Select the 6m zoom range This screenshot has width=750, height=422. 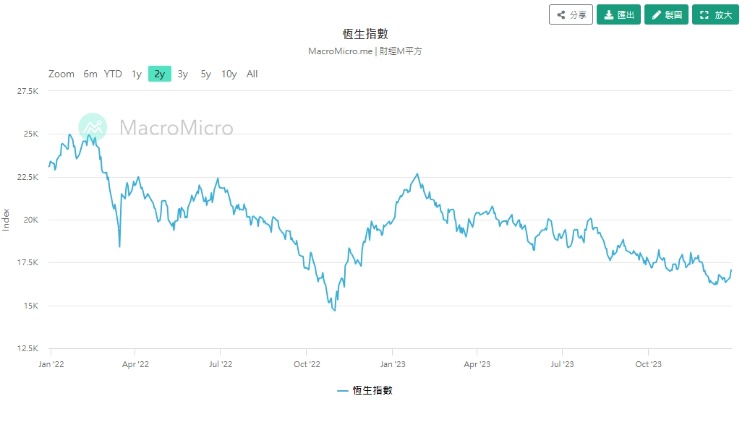(x=90, y=74)
